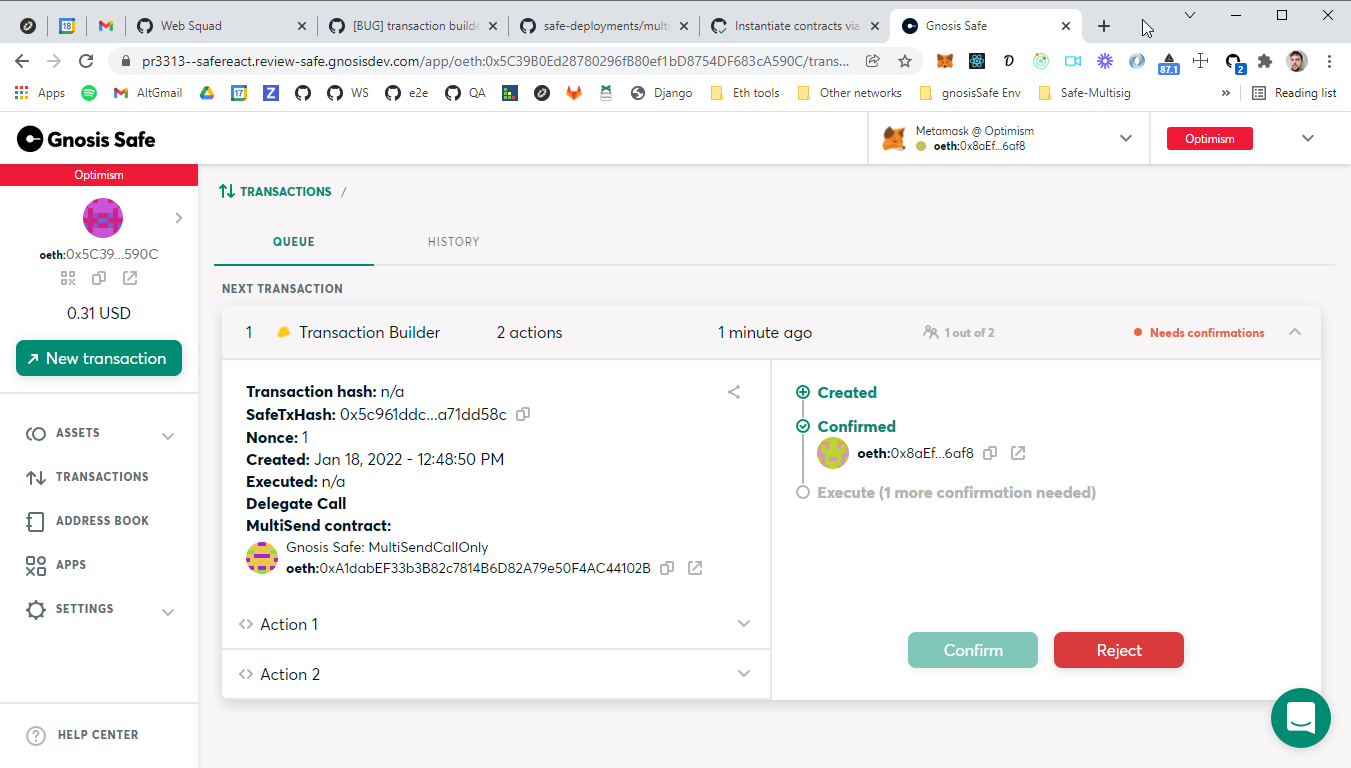Click the Reject button
Screen dimensions: 1351x768
[1119, 650]
